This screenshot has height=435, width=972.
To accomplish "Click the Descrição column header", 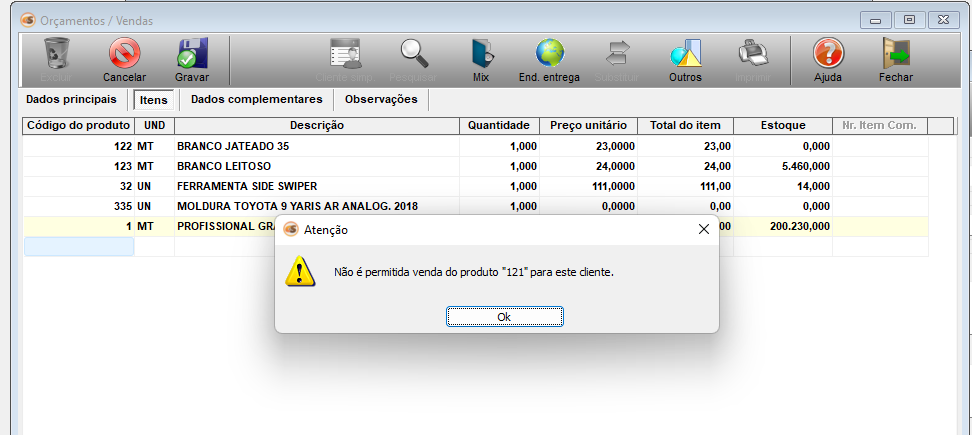I will 317,126.
